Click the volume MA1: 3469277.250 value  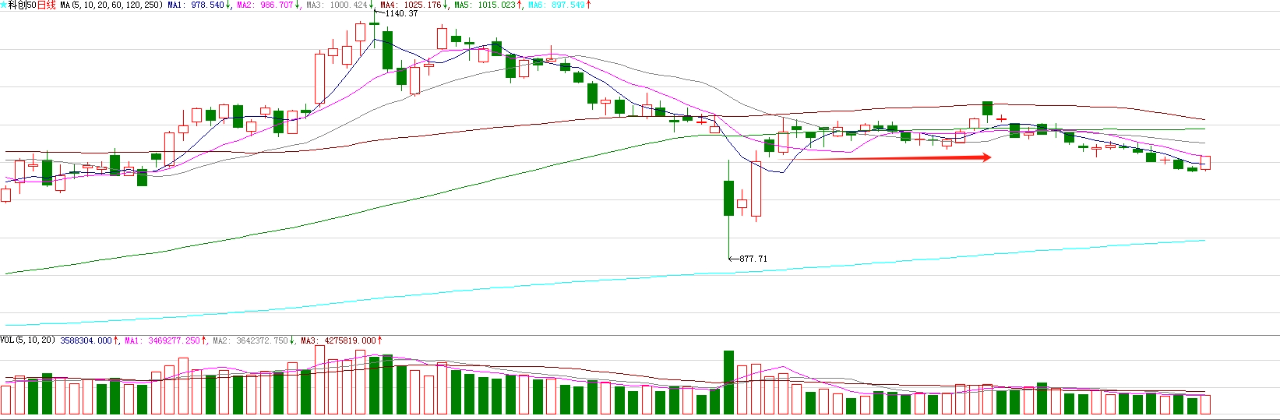click(162, 341)
